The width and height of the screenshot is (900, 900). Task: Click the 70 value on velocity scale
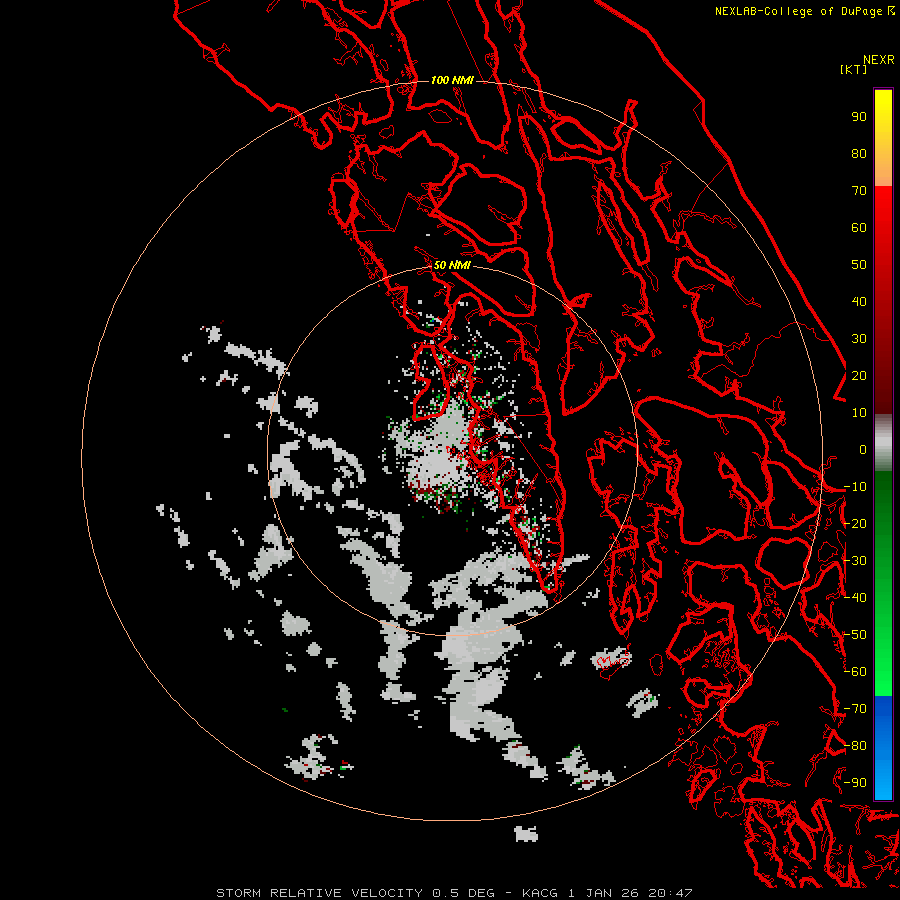pos(859,191)
